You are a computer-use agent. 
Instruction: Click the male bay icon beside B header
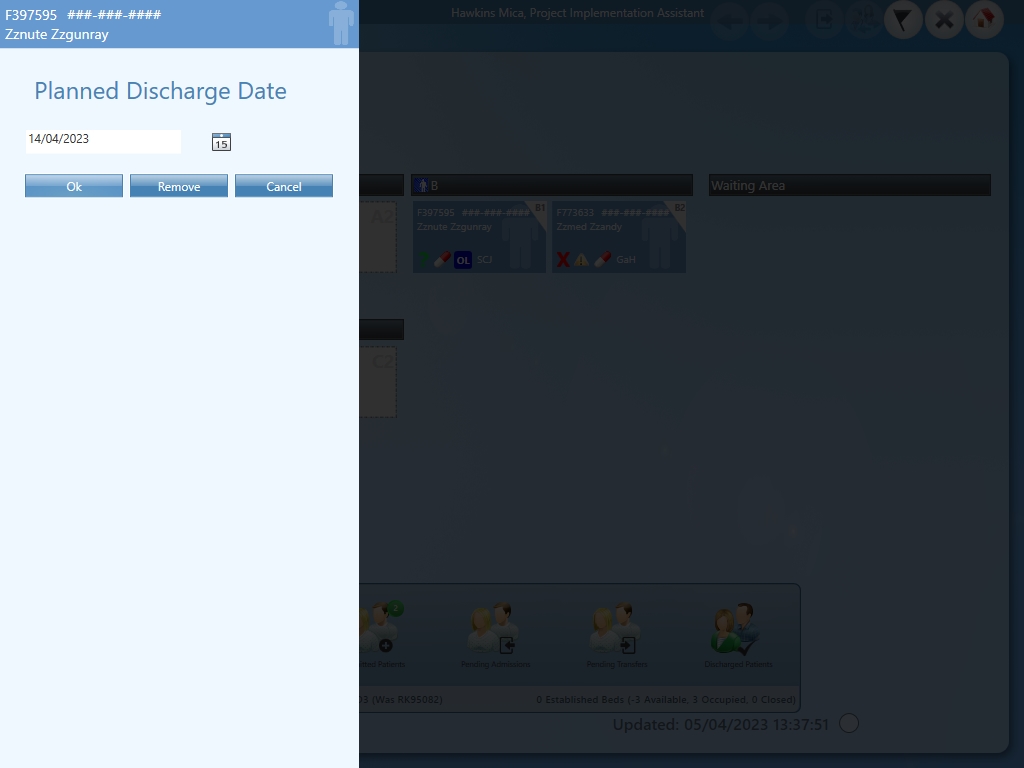[422, 185]
